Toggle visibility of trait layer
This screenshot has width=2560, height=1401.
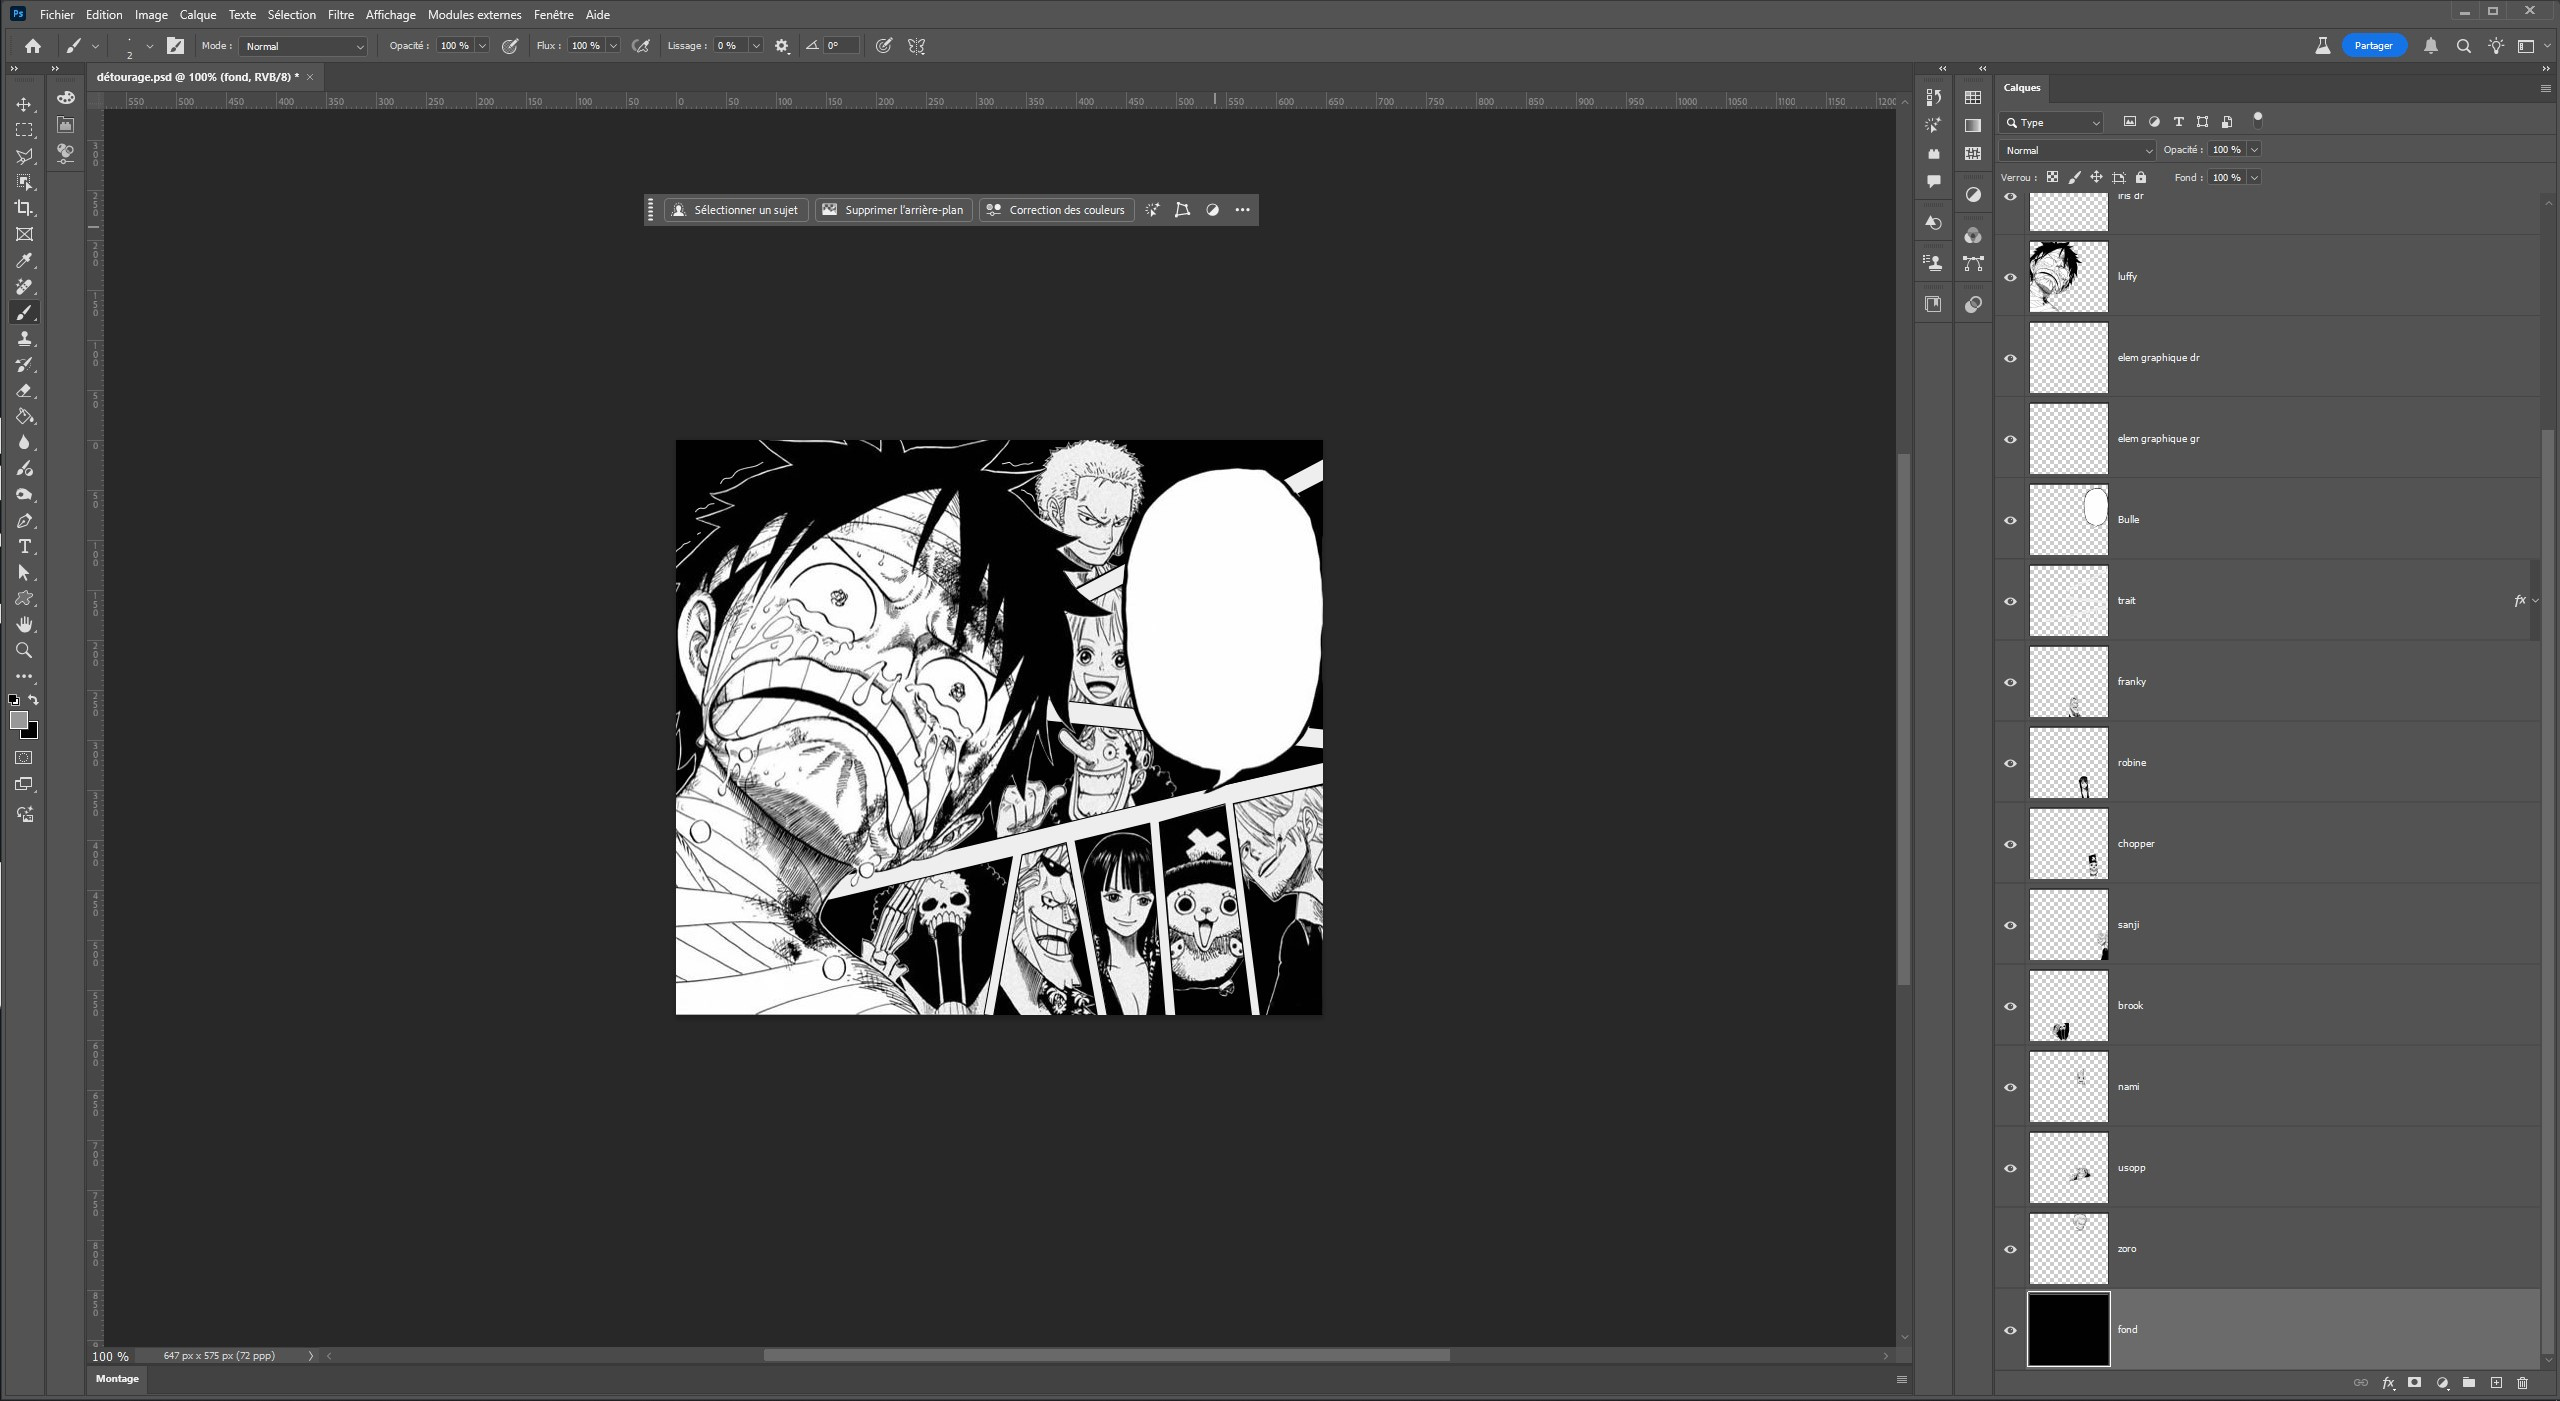coord(2011,601)
